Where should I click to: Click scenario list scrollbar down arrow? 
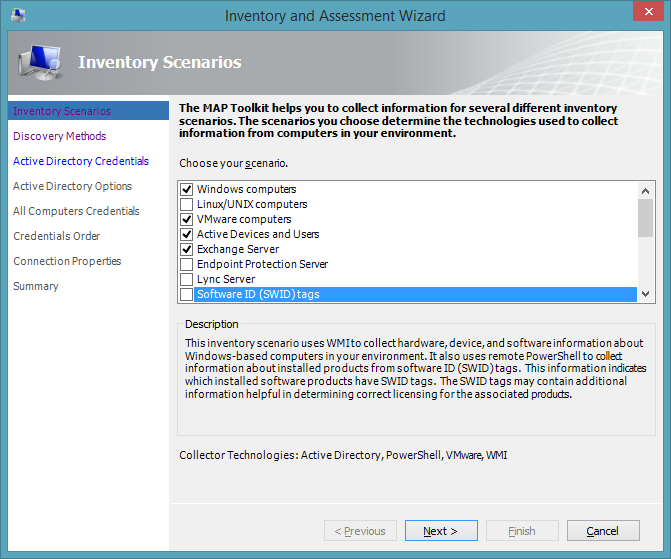pos(645,294)
